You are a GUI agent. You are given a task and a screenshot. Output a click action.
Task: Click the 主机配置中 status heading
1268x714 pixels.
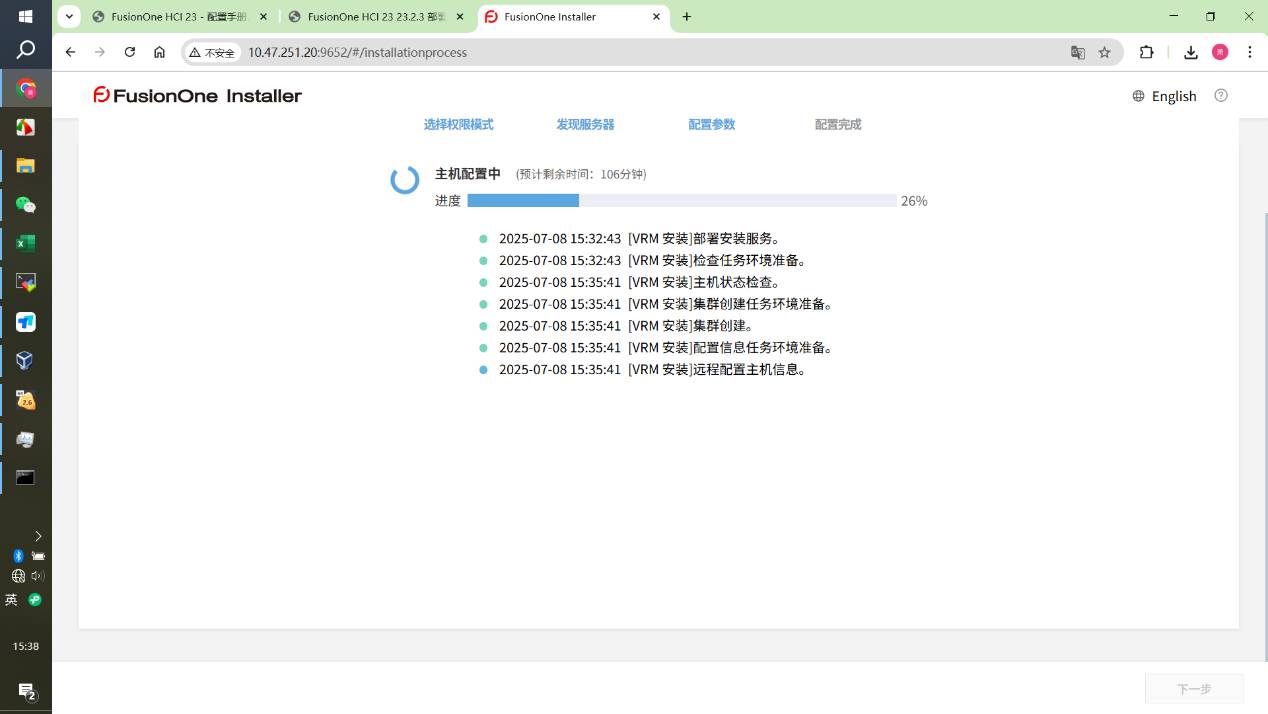point(468,174)
